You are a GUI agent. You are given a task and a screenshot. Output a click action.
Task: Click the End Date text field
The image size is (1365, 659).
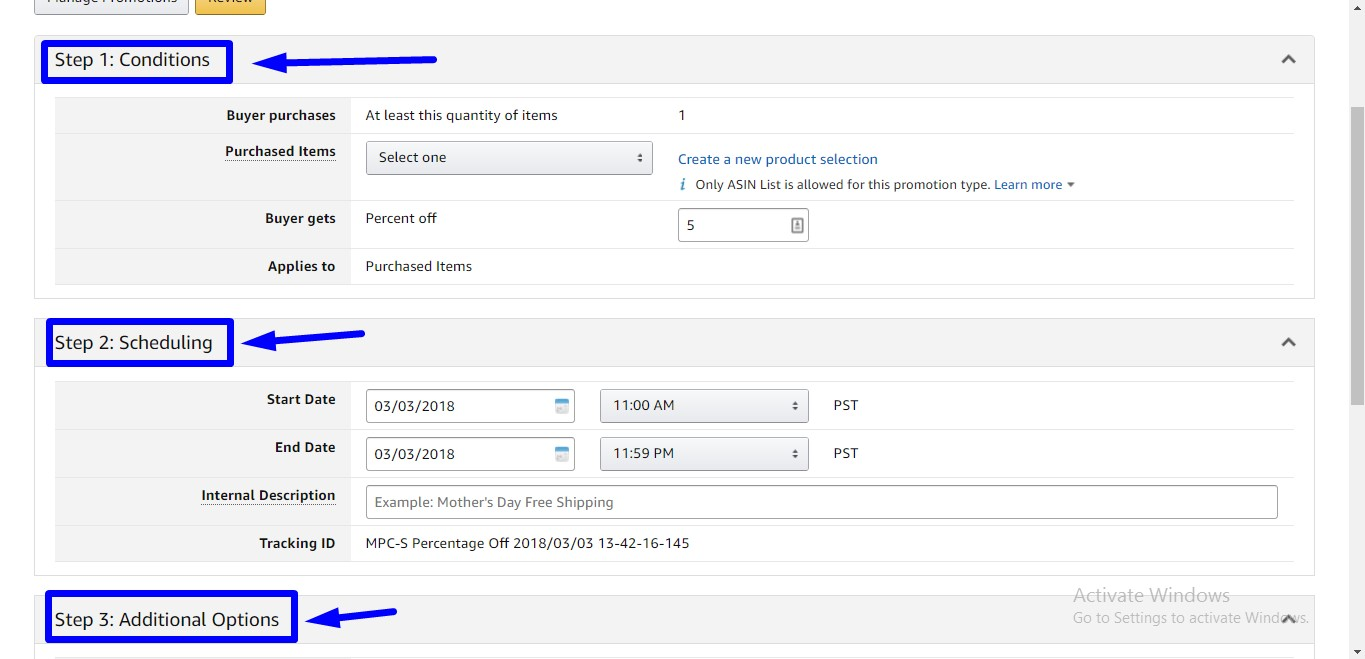click(x=458, y=454)
